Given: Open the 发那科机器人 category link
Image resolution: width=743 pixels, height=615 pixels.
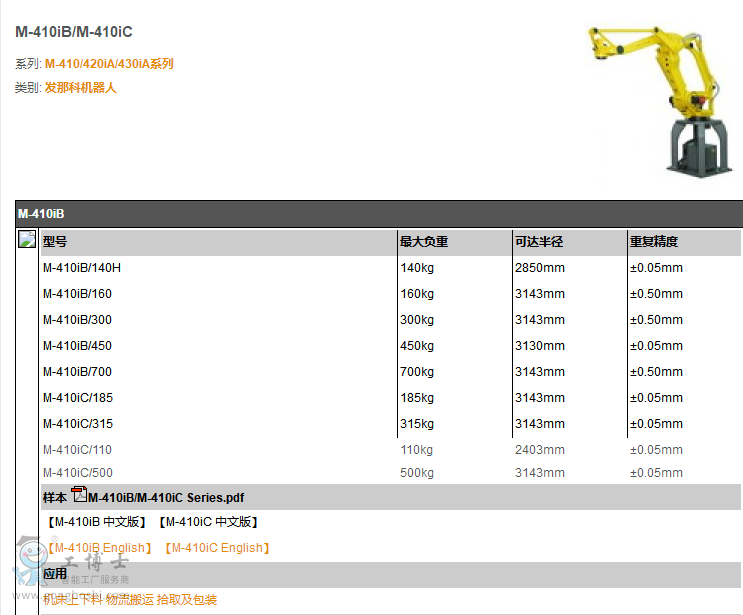Looking at the screenshot, I should 80,88.
